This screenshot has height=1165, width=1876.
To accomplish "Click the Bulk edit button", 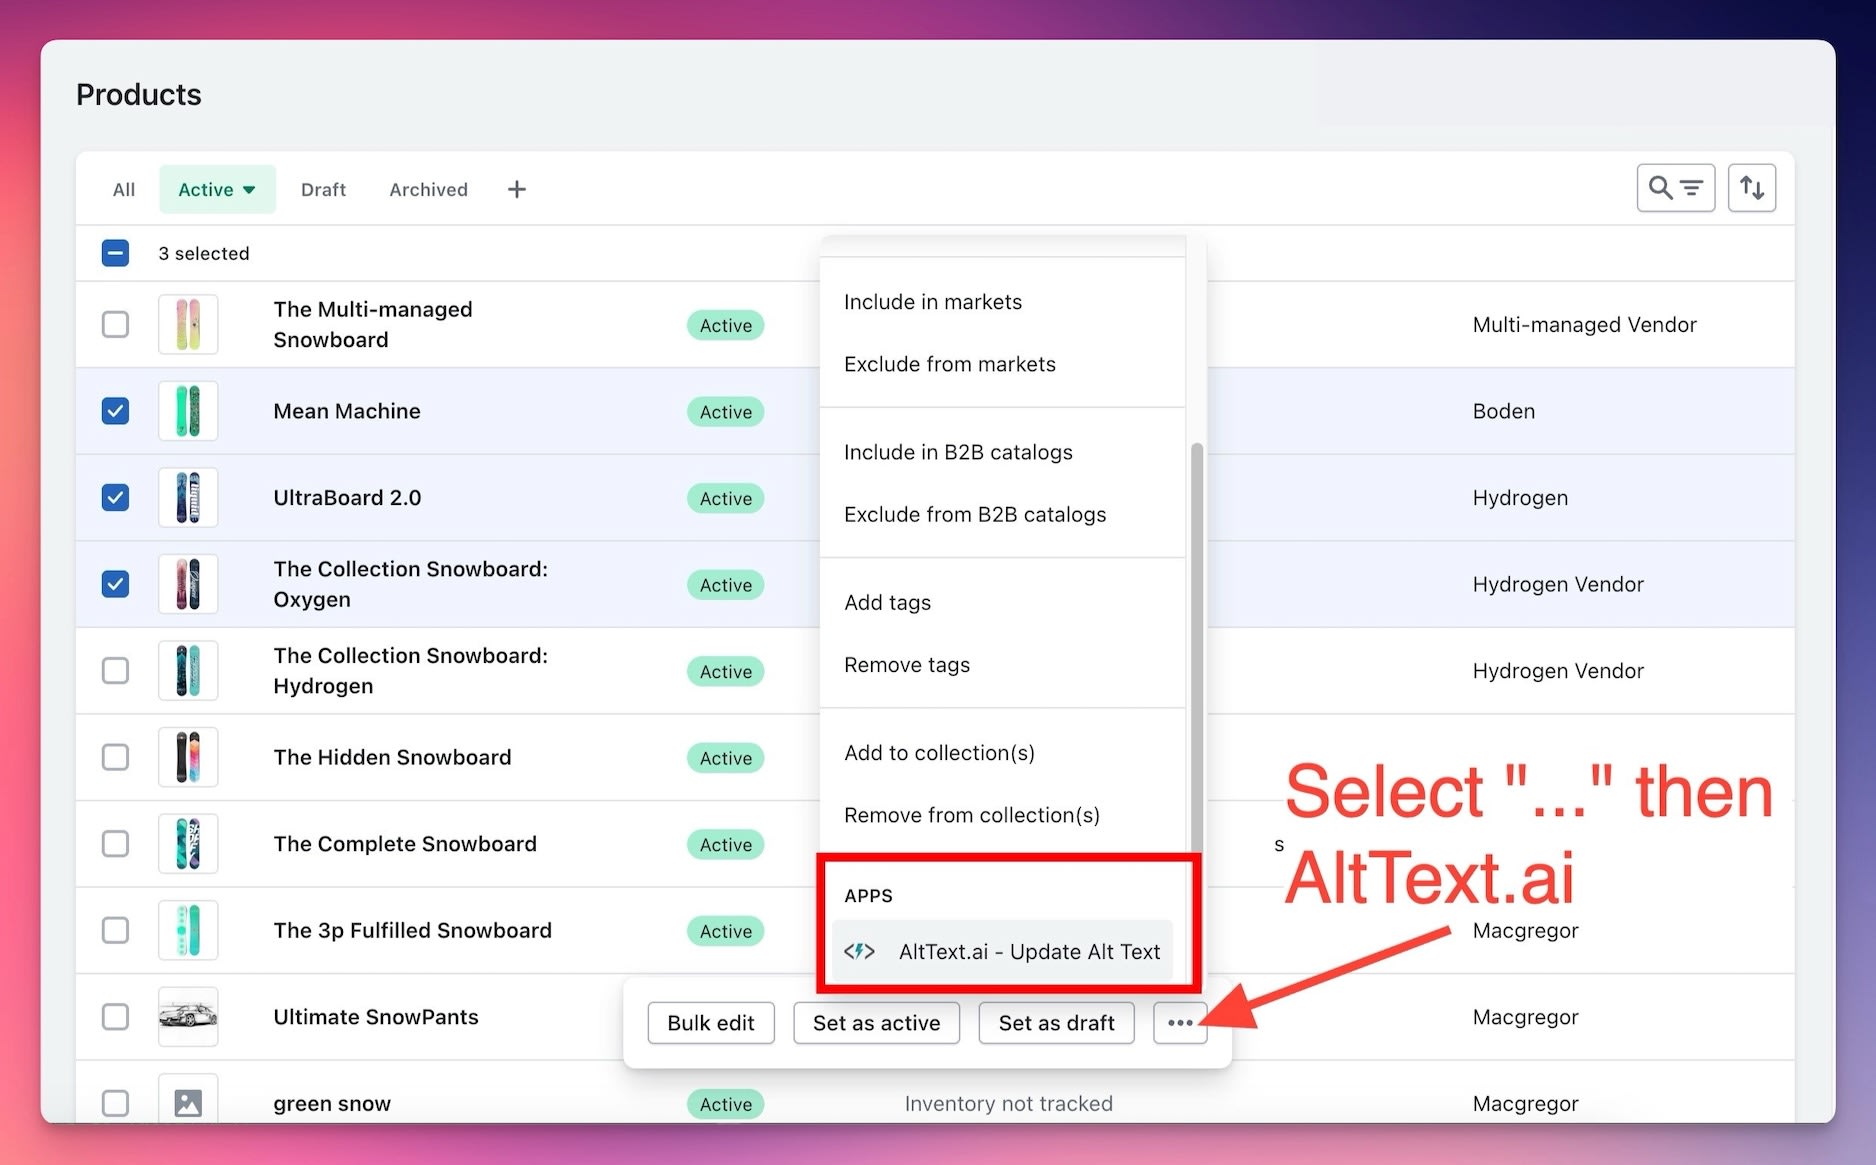I will [x=711, y=1023].
